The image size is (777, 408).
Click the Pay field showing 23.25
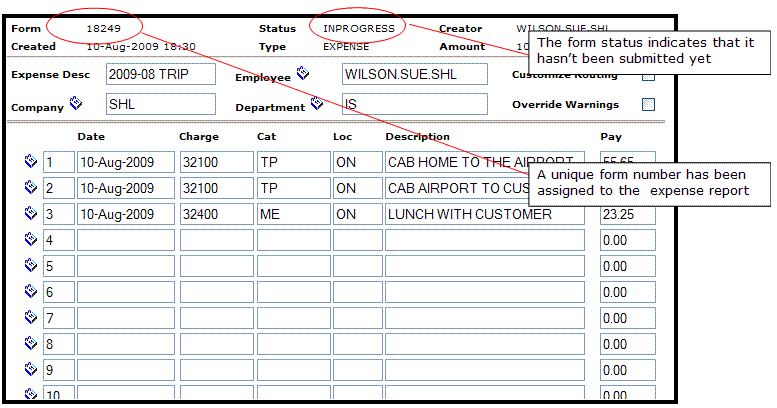[627, 214]
